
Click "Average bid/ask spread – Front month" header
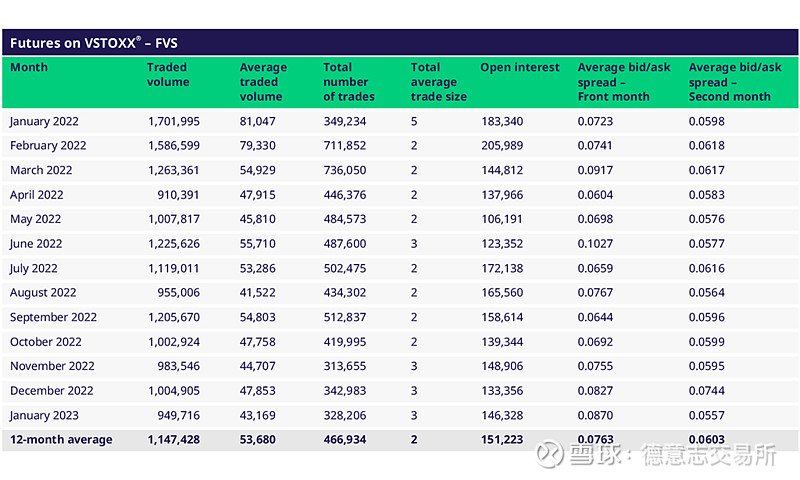(624, 82)
